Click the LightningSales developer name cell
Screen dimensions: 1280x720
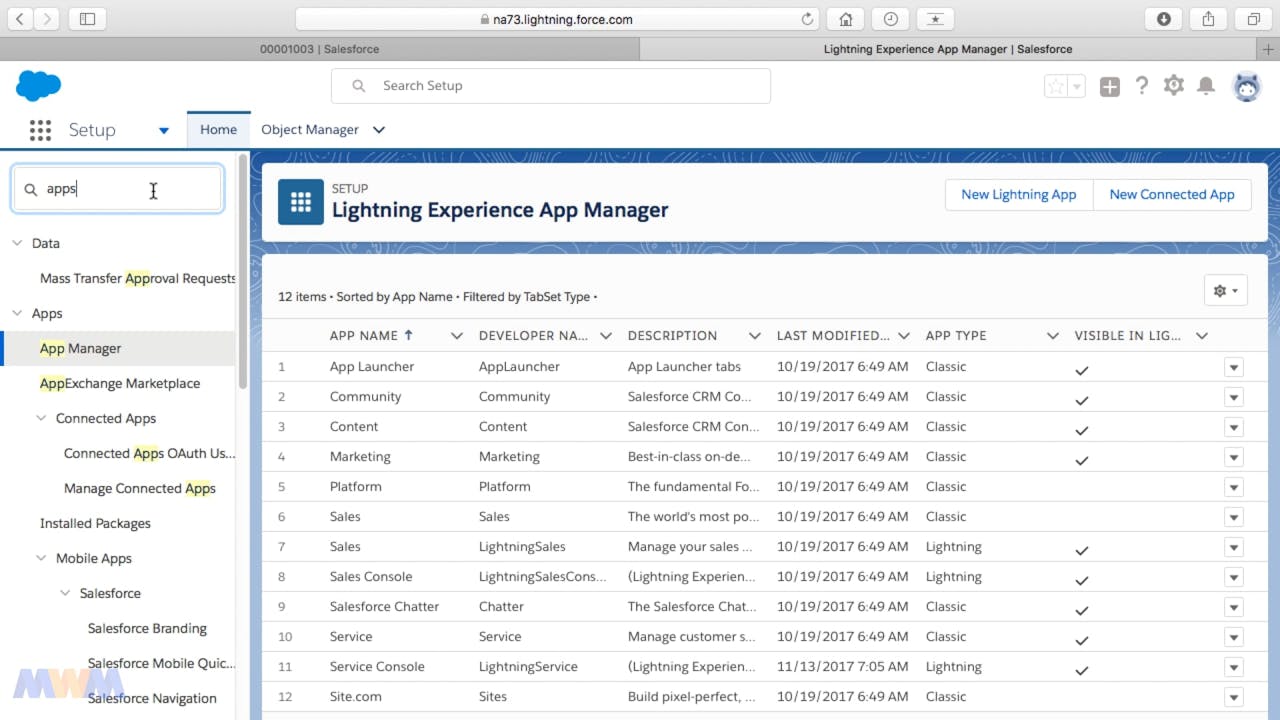(x=522, y=547)
